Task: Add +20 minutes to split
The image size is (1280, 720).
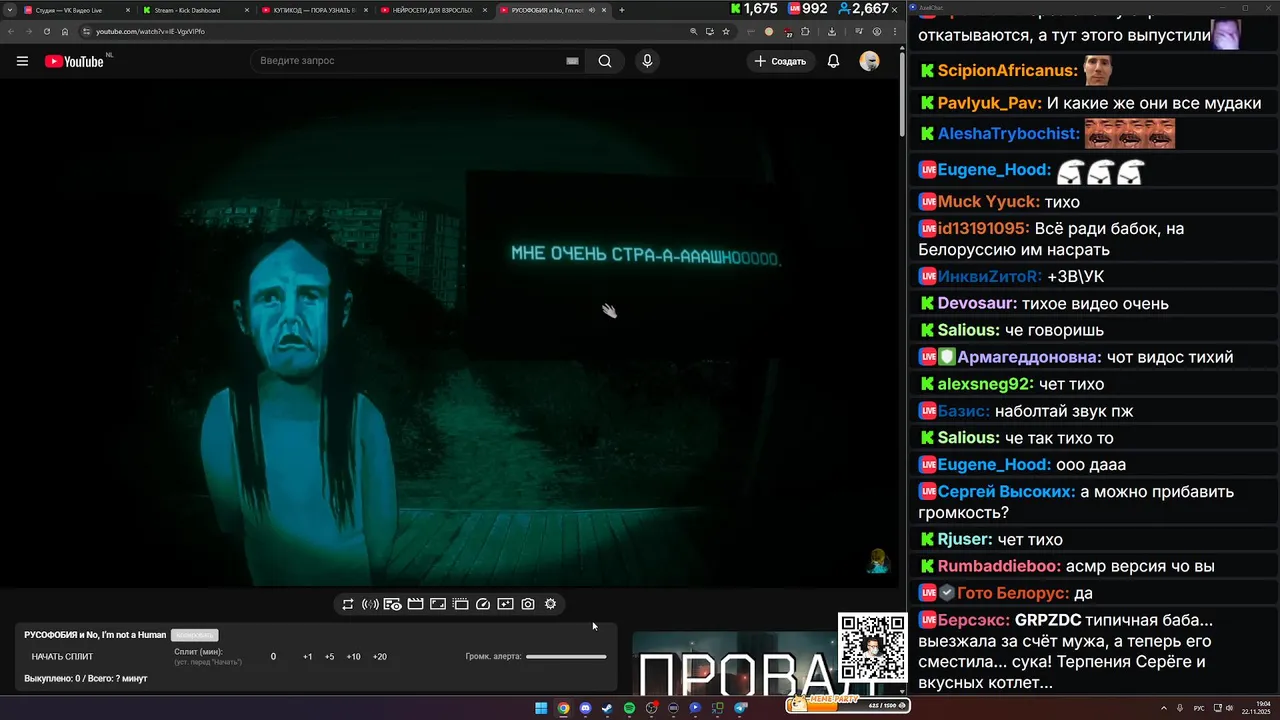Action: (x=379, y=657)
